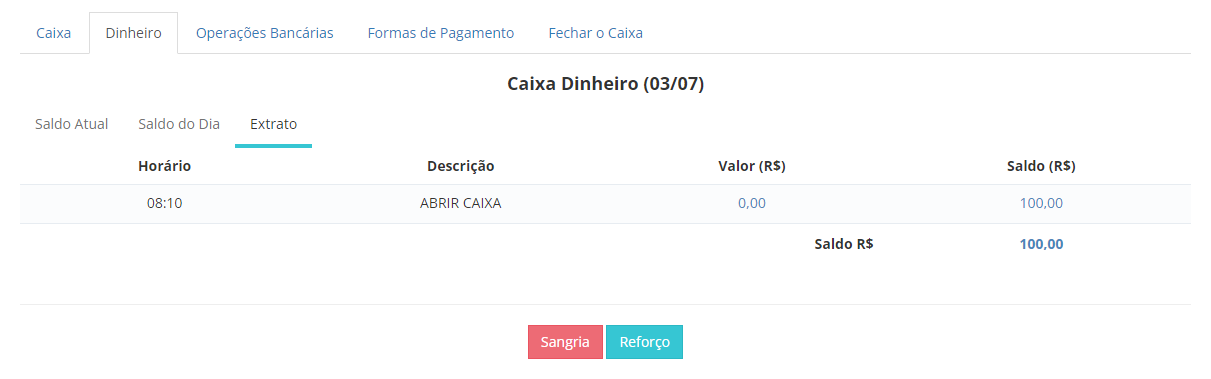This screenshot has height=379, width=1211.
Task: Click the 0,00 value in the row
Action: [752, 203]
